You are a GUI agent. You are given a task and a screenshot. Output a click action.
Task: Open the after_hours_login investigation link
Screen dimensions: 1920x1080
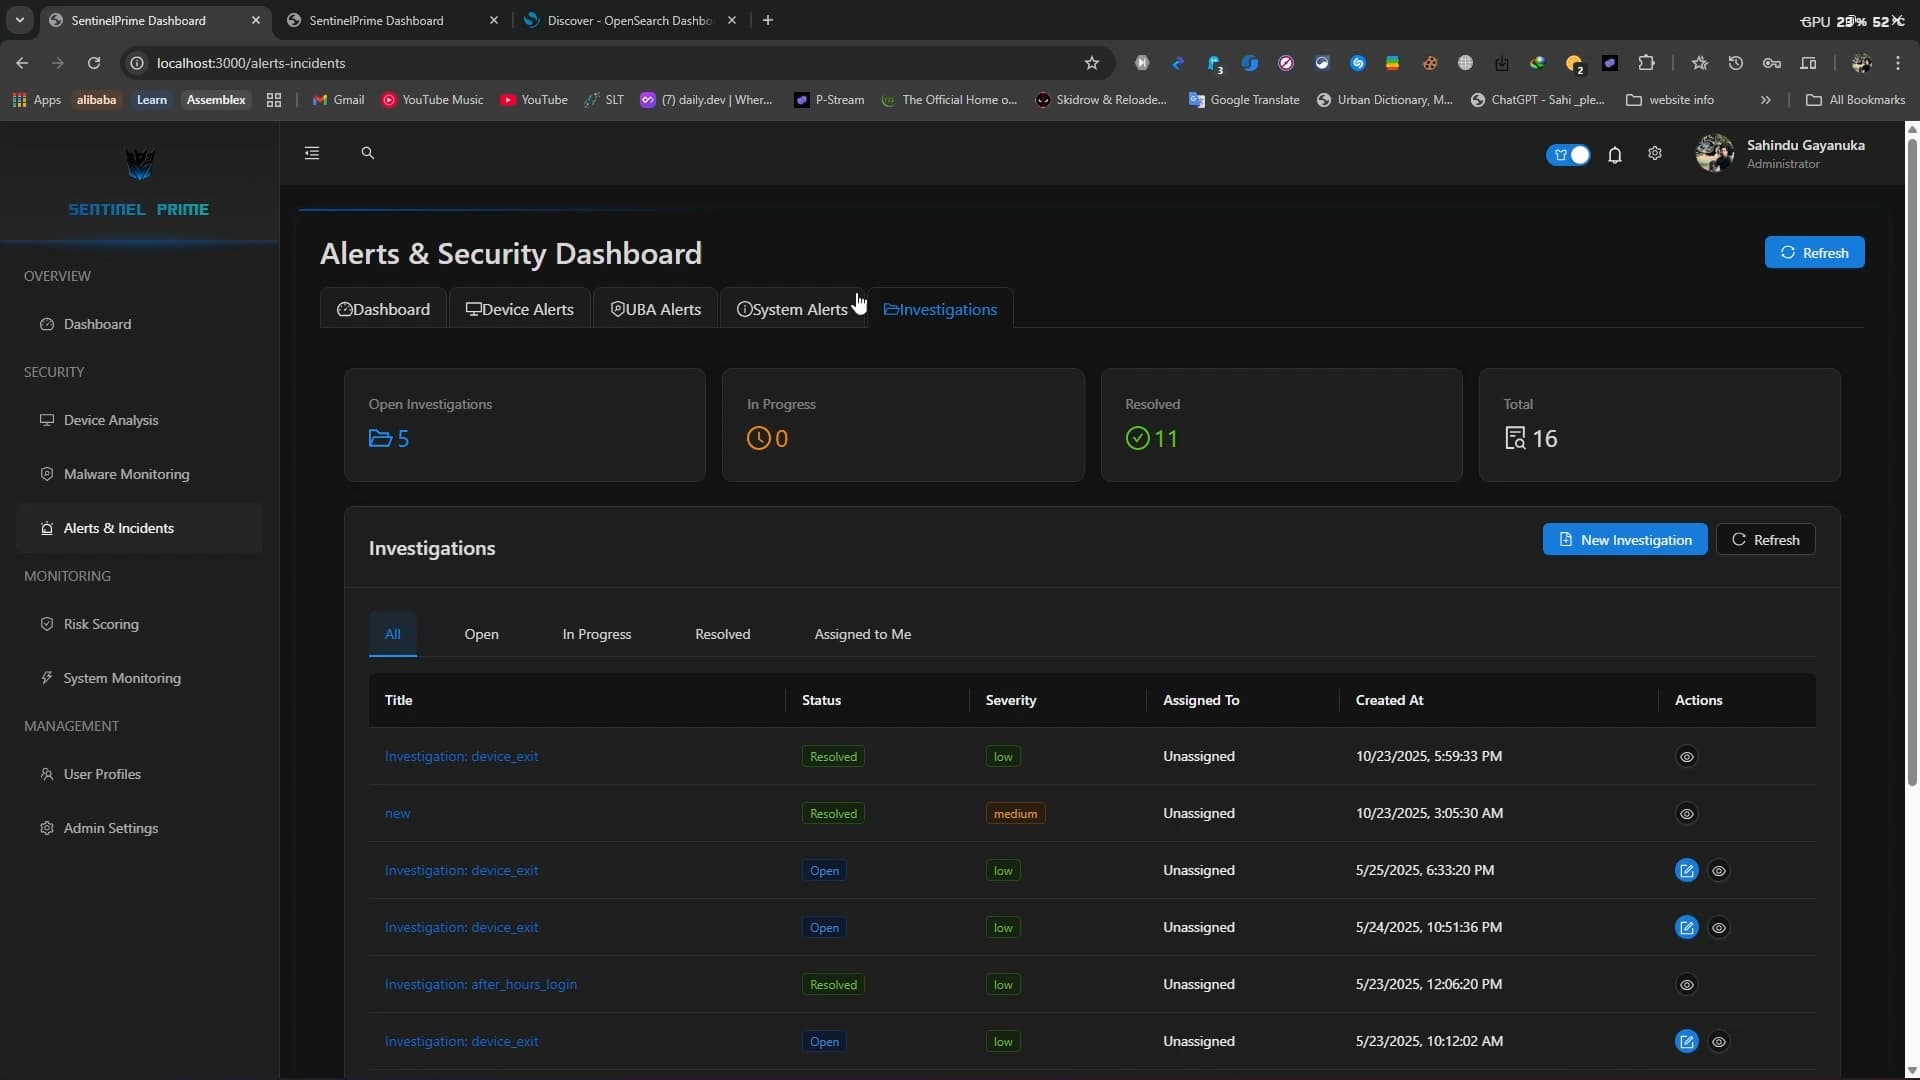point(480,984)
